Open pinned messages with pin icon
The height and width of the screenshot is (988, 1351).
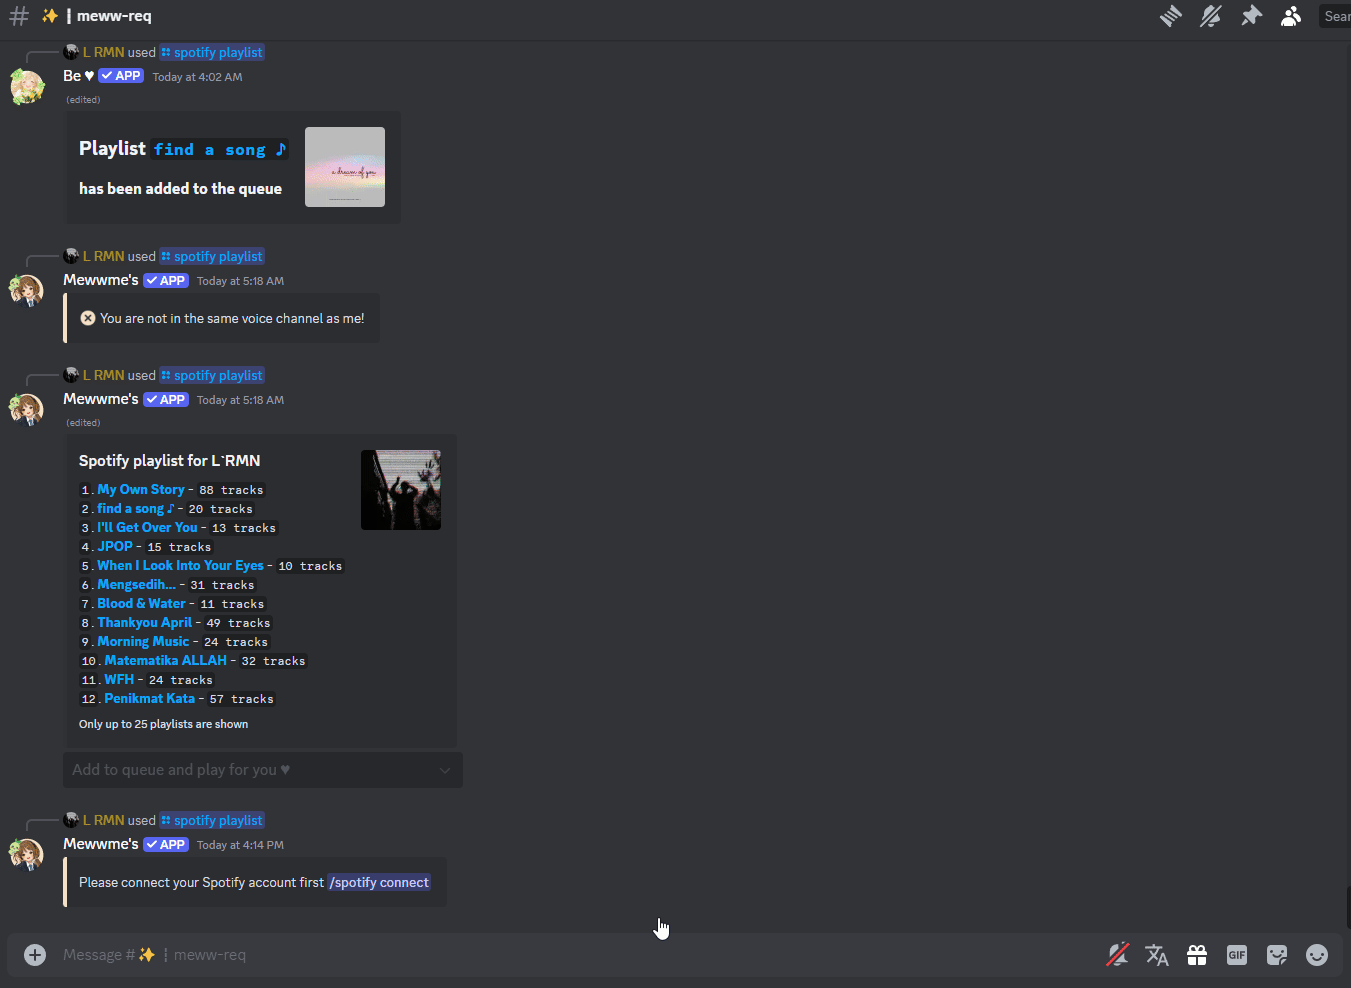click(1251, 16)
